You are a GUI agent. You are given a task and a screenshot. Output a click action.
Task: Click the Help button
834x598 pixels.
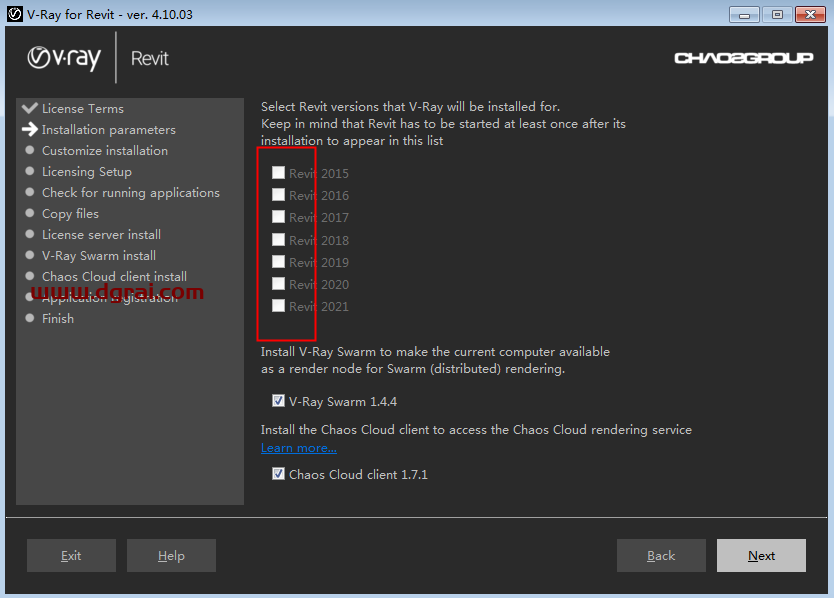click(170, 555)
